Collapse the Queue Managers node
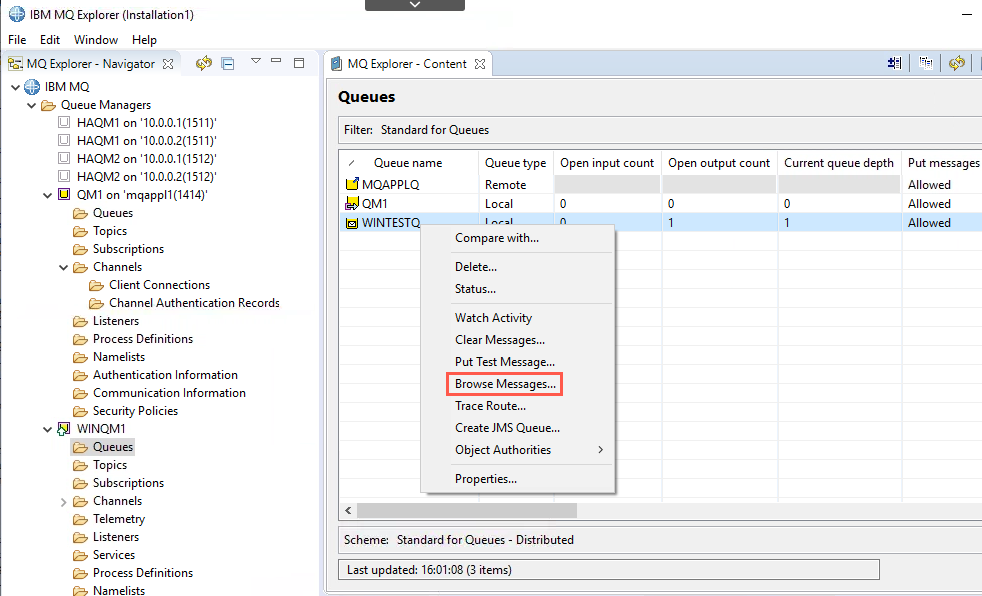 [x=31, y=105]
